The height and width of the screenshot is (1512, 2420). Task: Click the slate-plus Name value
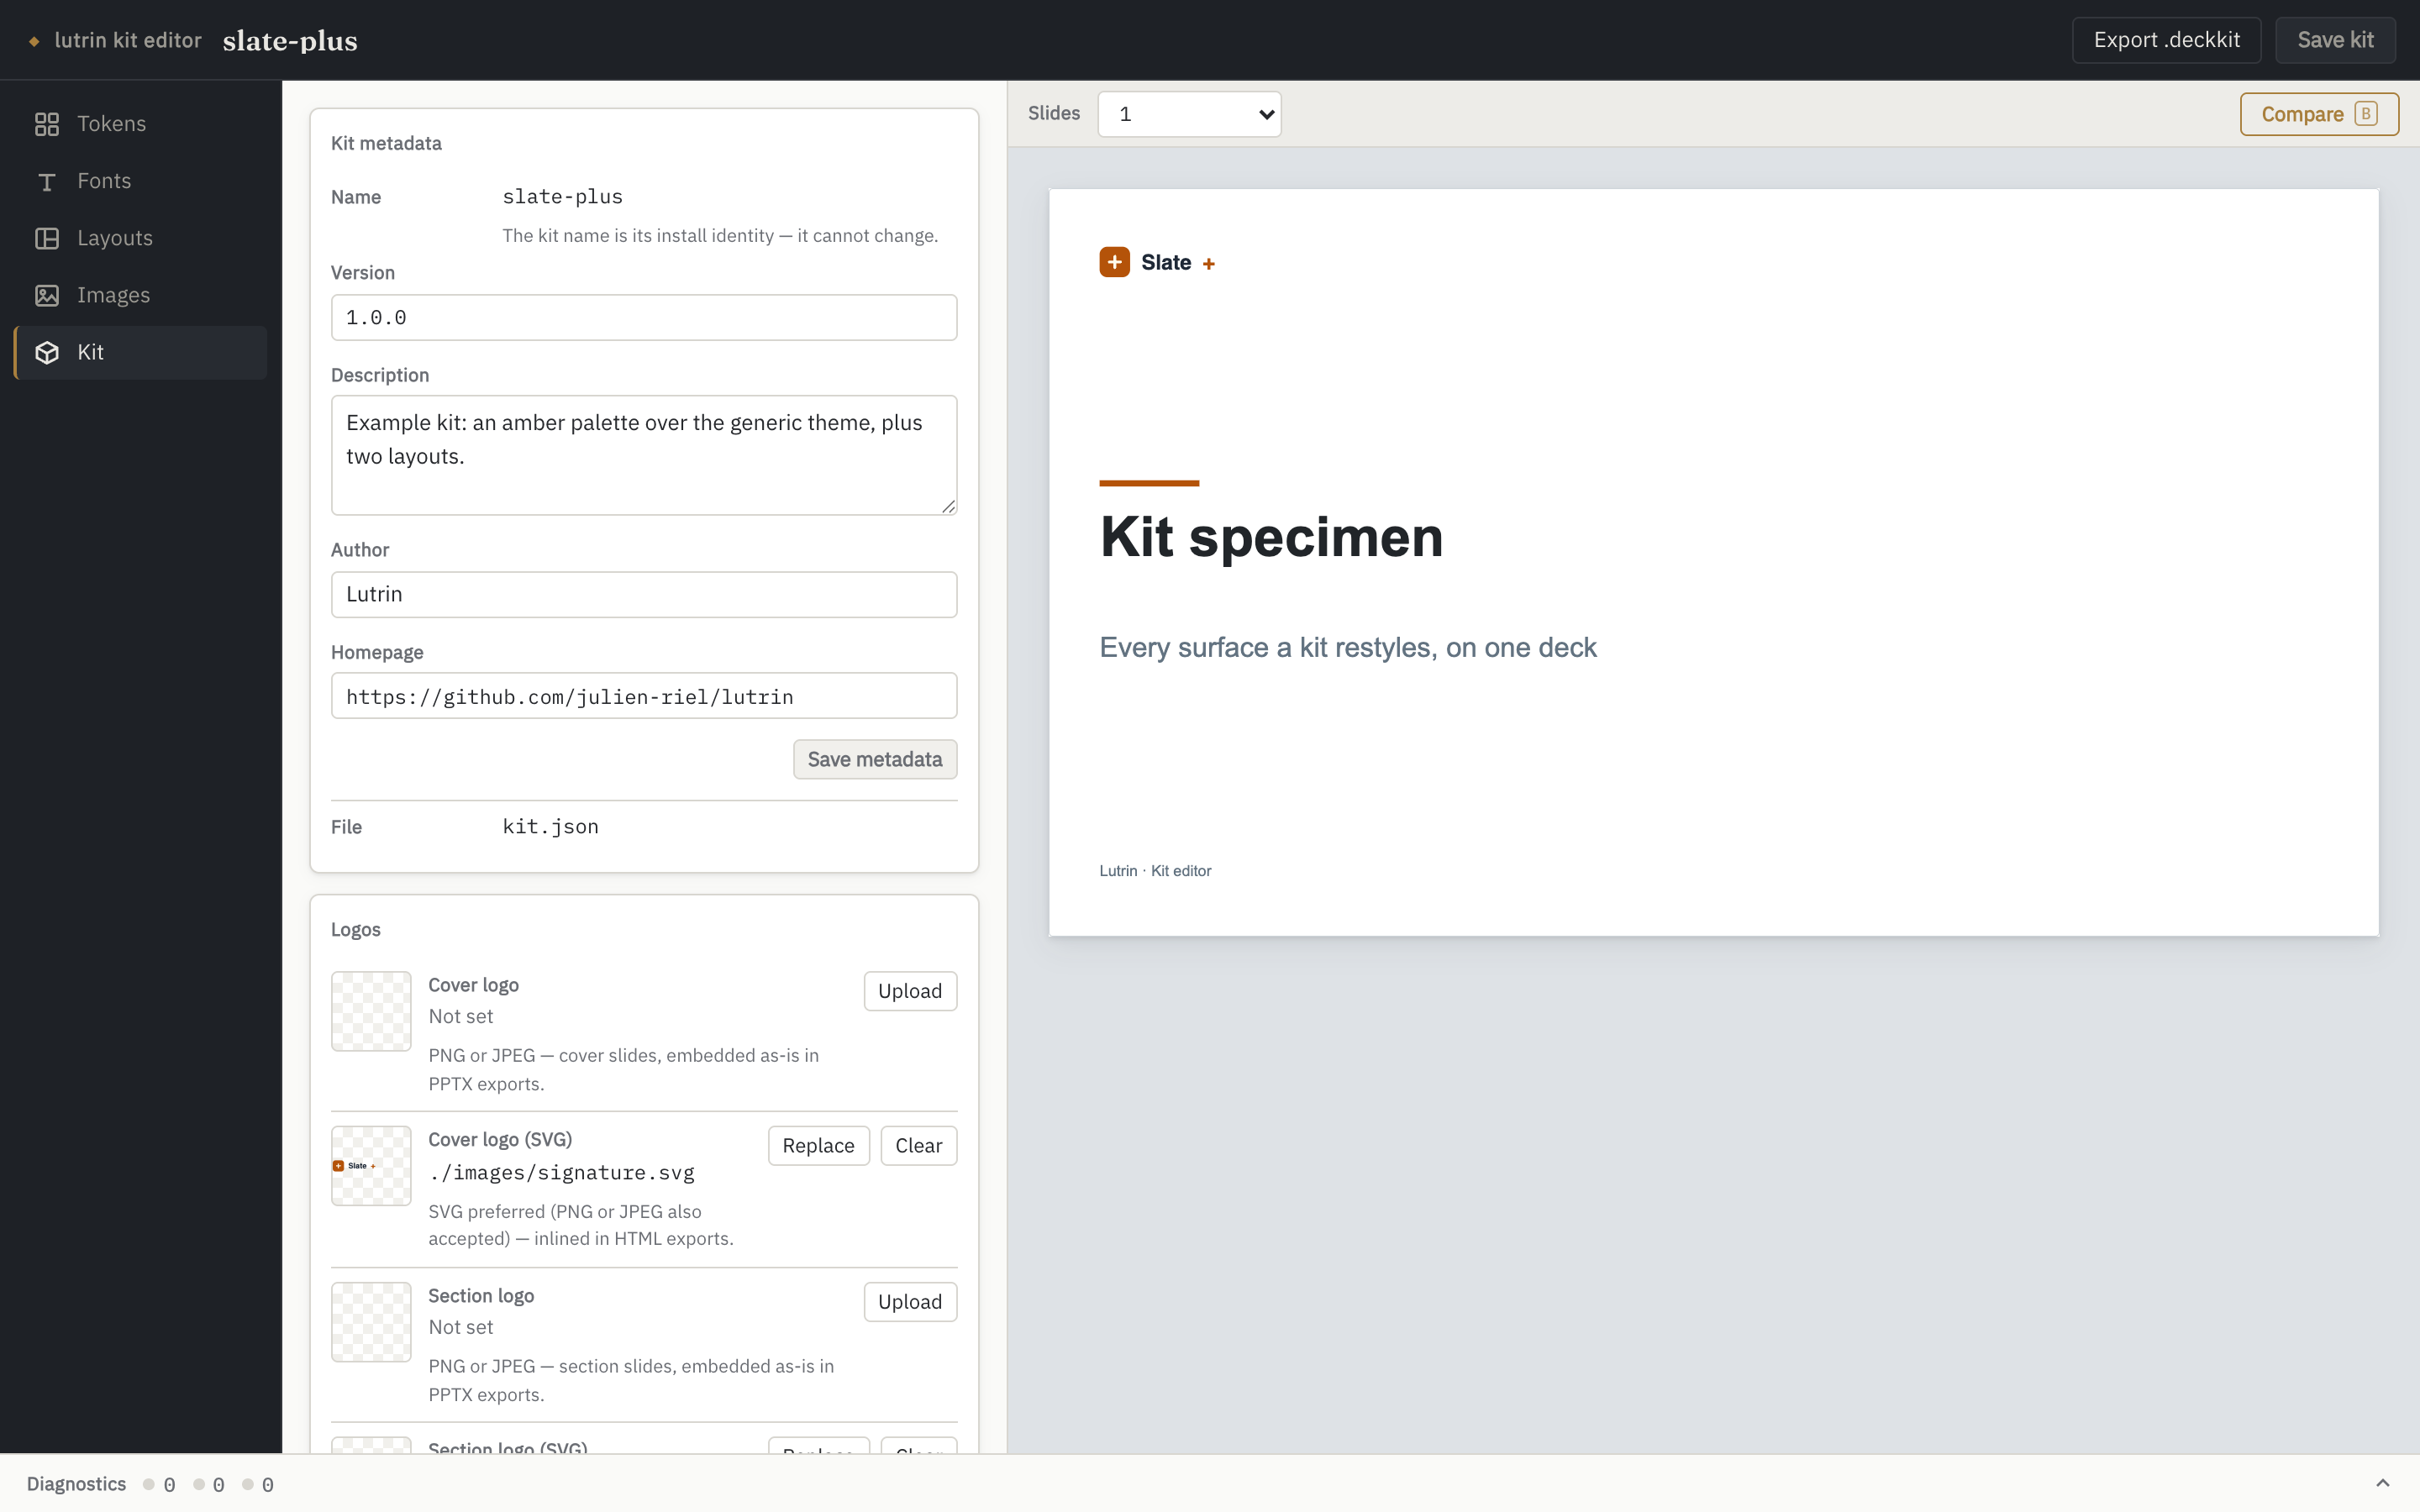(x=562, y=196)
